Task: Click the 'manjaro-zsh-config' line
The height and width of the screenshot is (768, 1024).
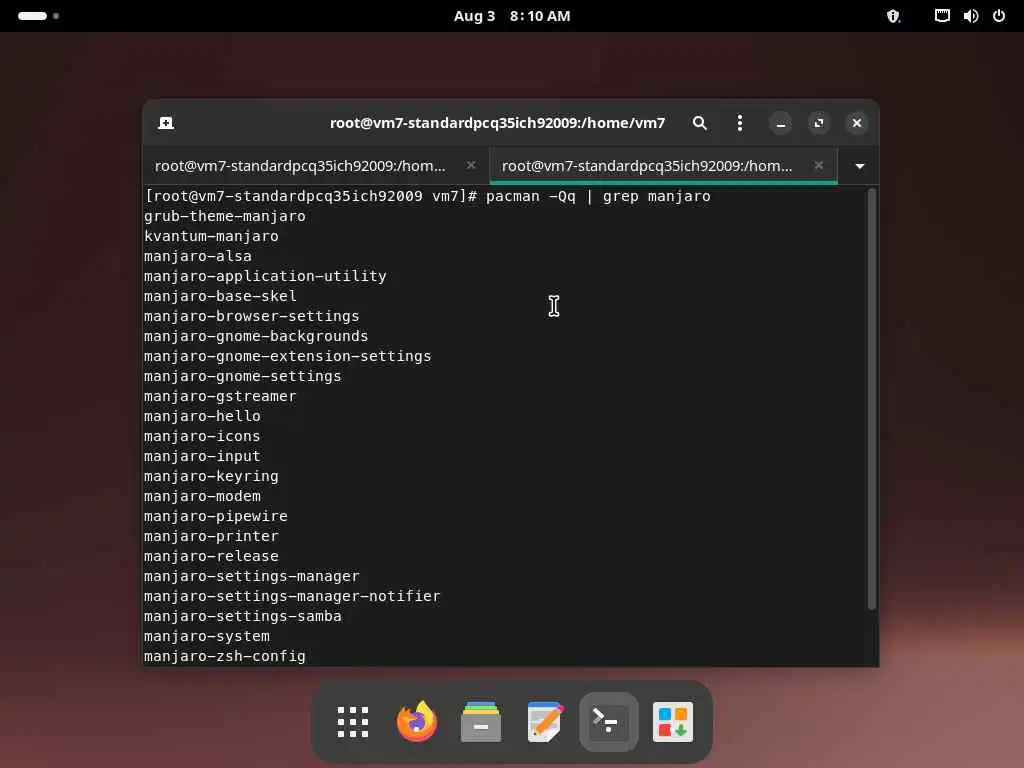Action: point(225,656)
